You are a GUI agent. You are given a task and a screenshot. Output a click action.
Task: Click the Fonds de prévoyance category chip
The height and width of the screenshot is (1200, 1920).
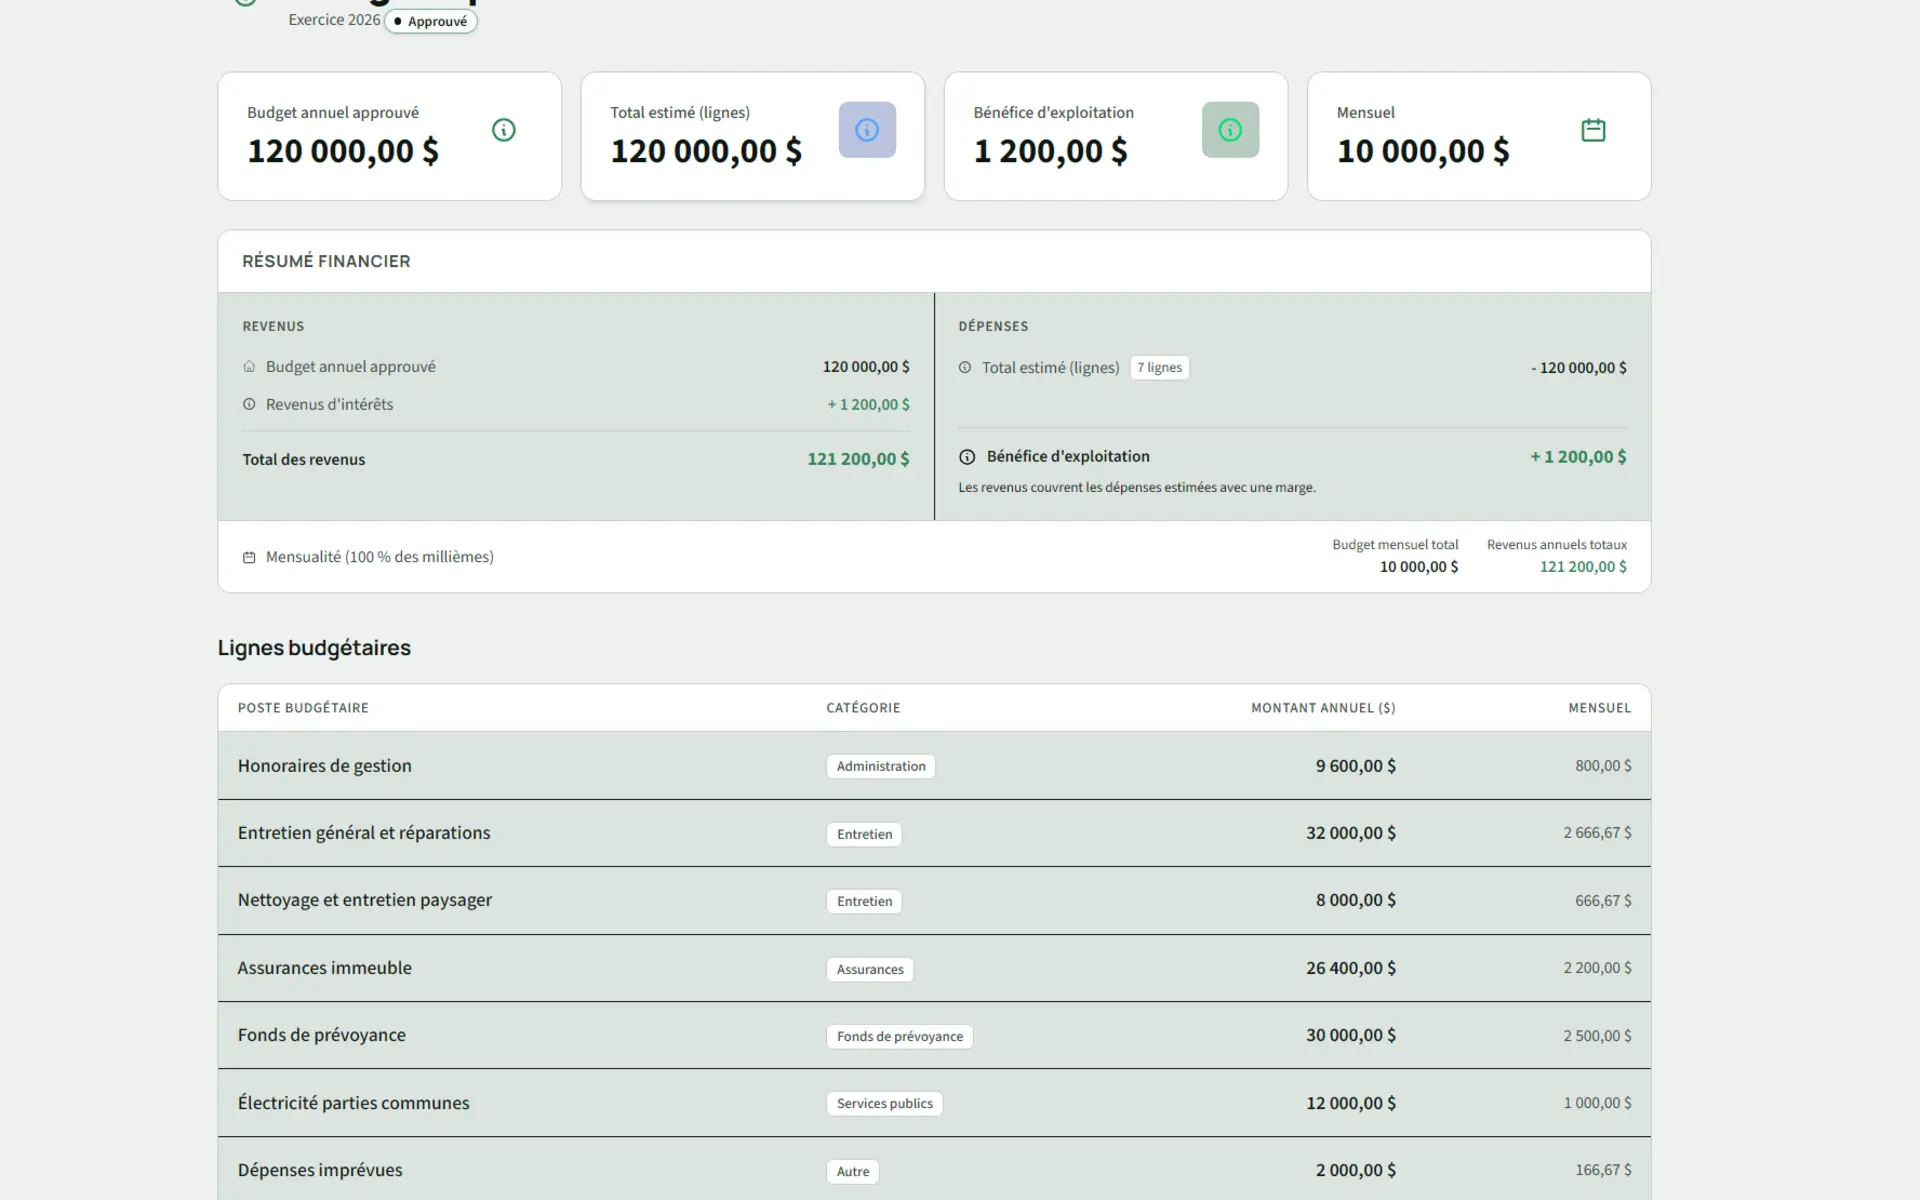coord(899,1036)
